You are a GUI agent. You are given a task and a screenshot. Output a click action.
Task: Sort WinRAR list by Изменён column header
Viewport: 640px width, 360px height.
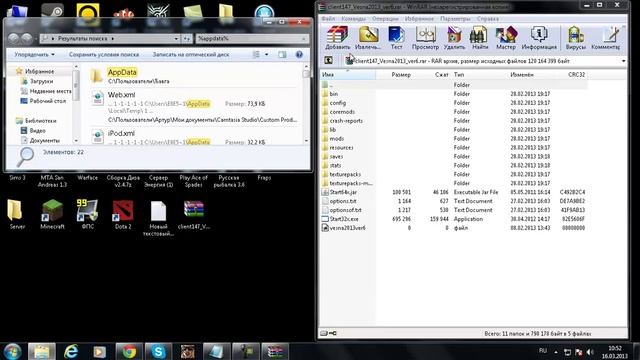pos(522,75)
